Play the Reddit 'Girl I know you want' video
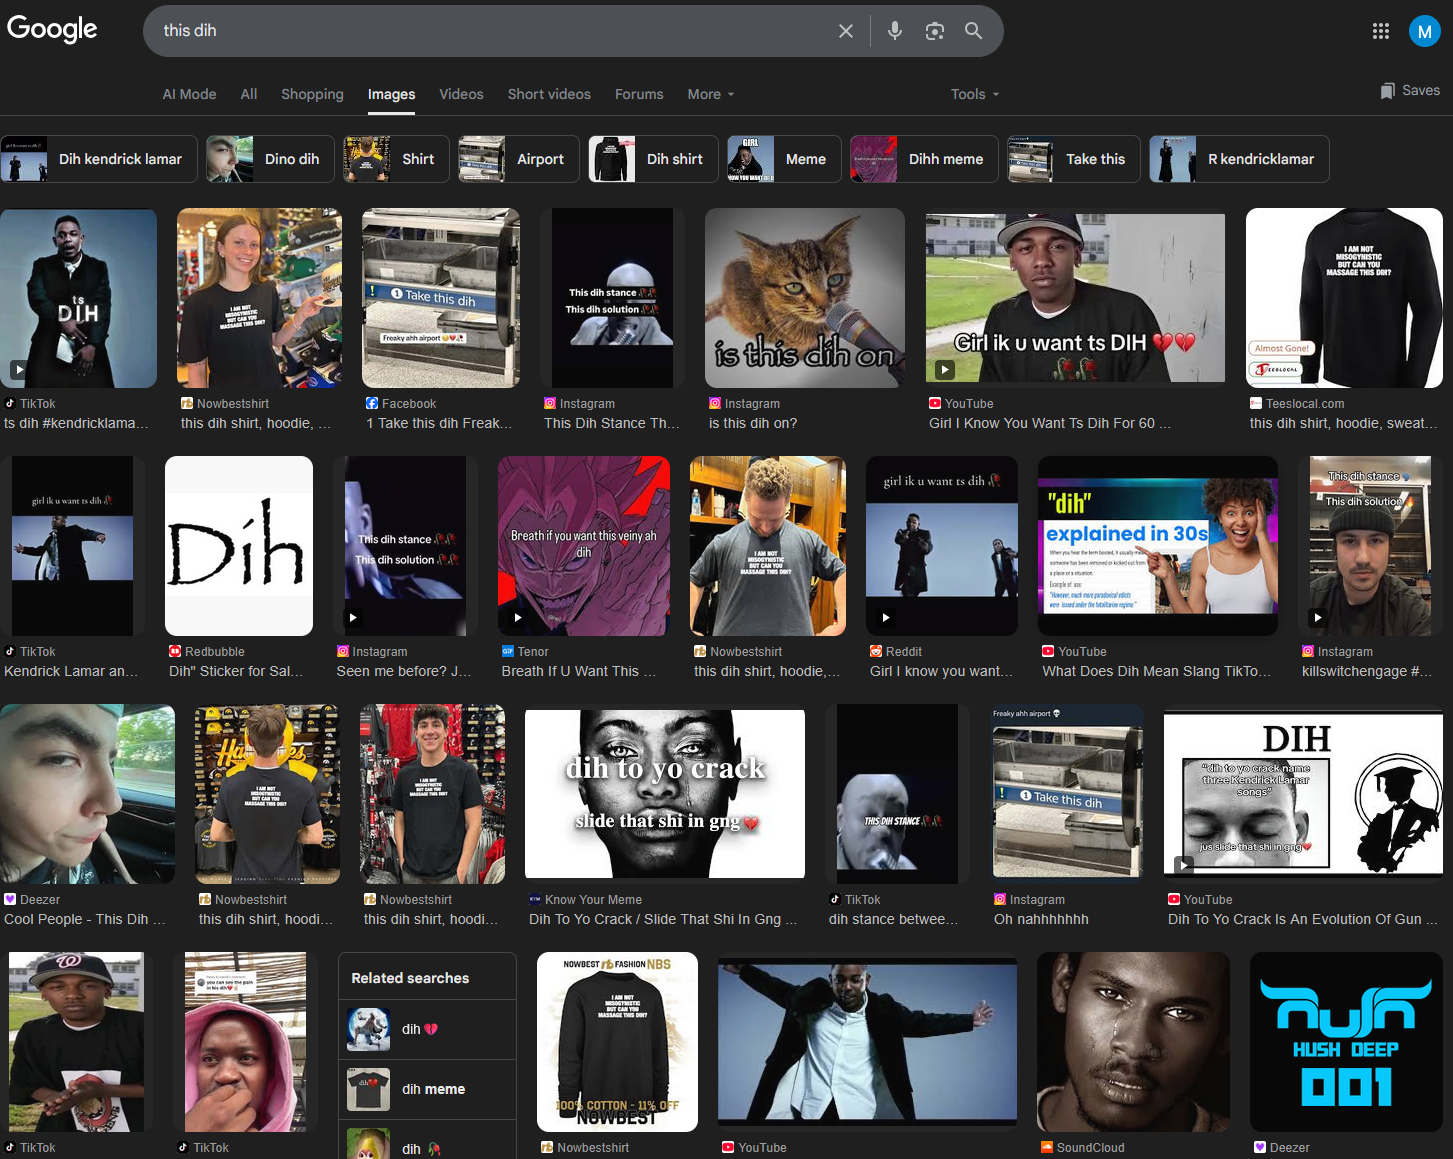 click(885, 618)
